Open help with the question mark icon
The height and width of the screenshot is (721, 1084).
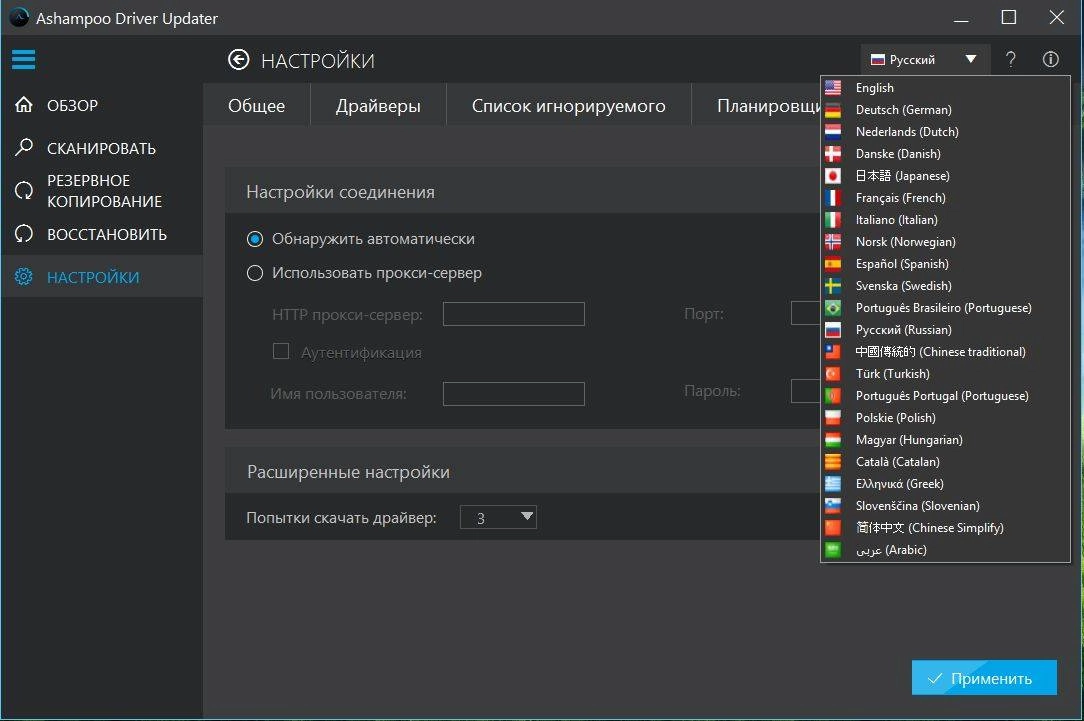coord(1011,59)
